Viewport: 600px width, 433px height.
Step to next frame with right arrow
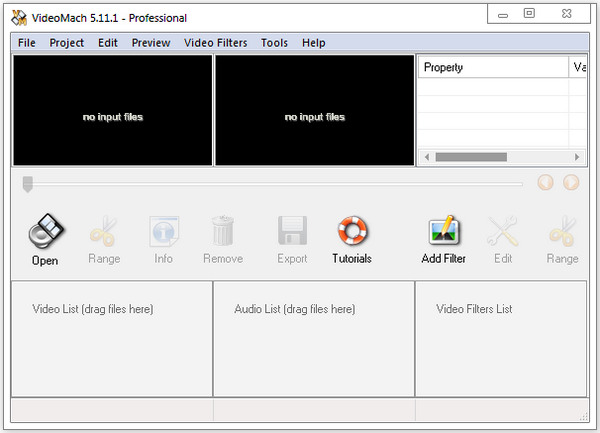[x=571, y=182]
